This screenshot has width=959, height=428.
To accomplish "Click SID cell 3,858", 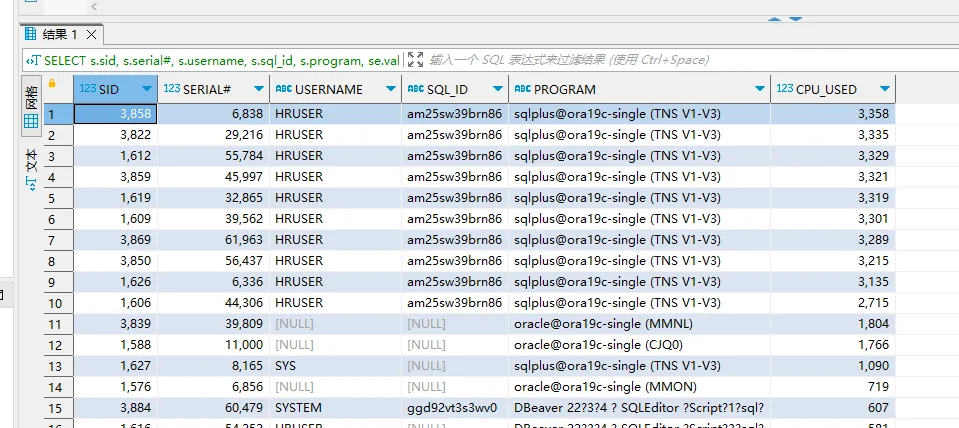I will click(x=116, y=114).
